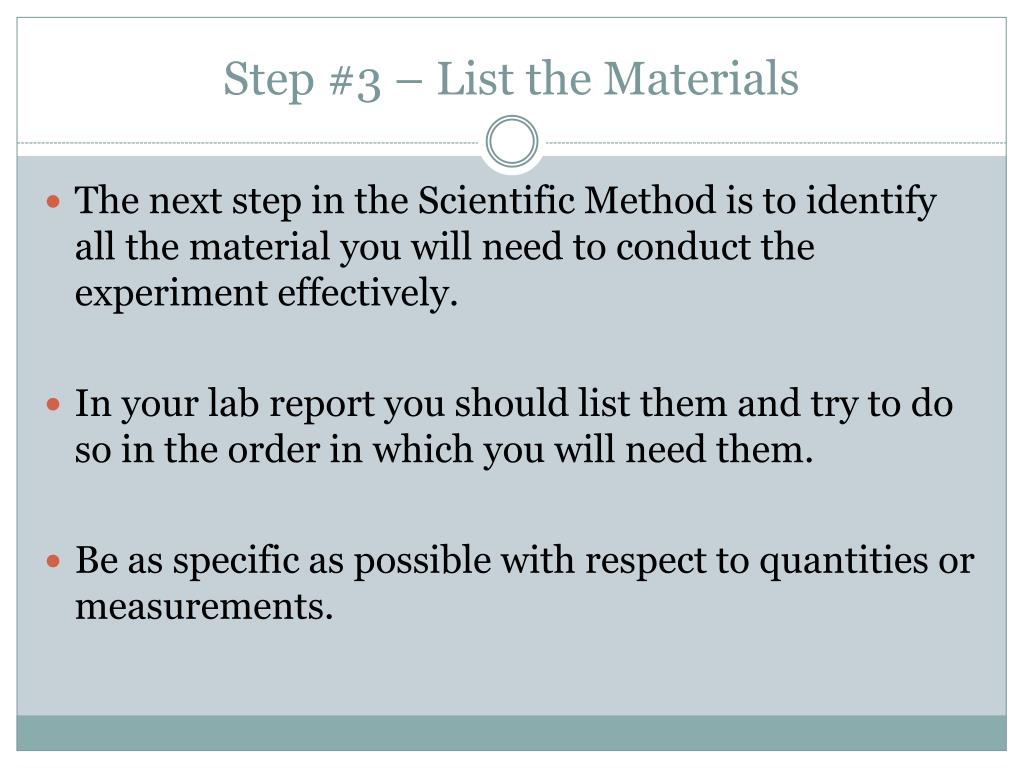Click the circle ornament below the title
The image size is (1024, 768).
tap(512, 142)
